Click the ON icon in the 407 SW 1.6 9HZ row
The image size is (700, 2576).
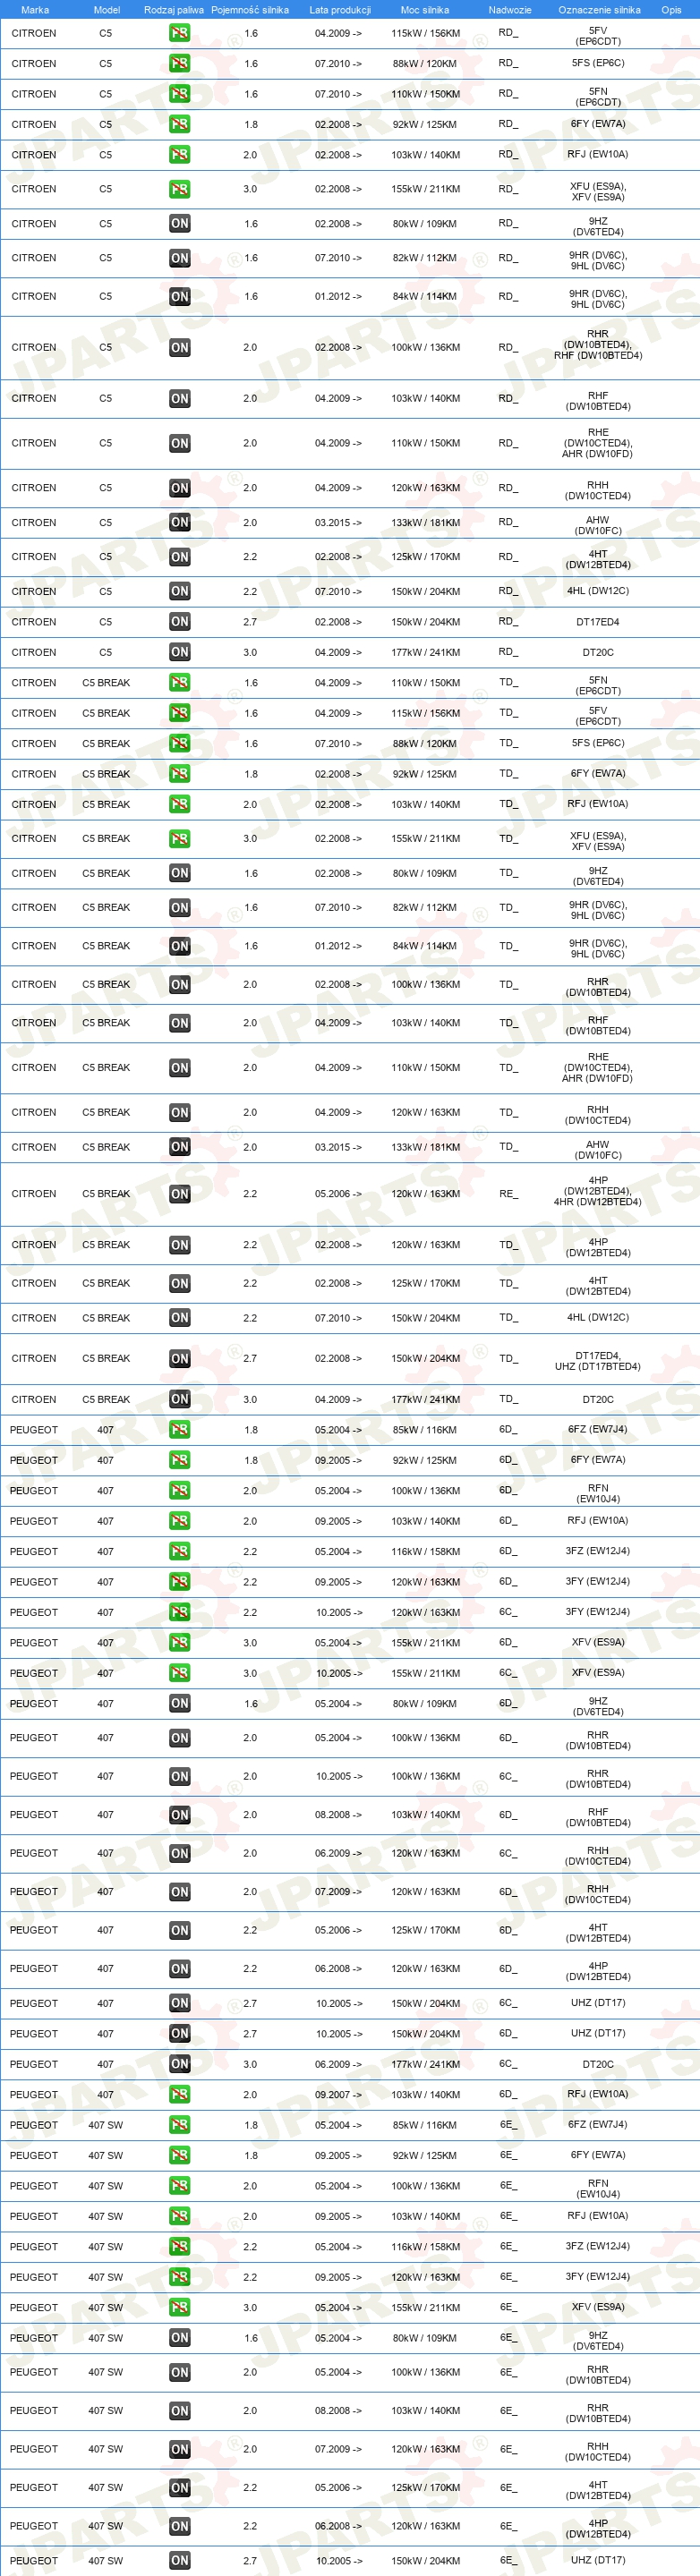tap(179, 2338)
